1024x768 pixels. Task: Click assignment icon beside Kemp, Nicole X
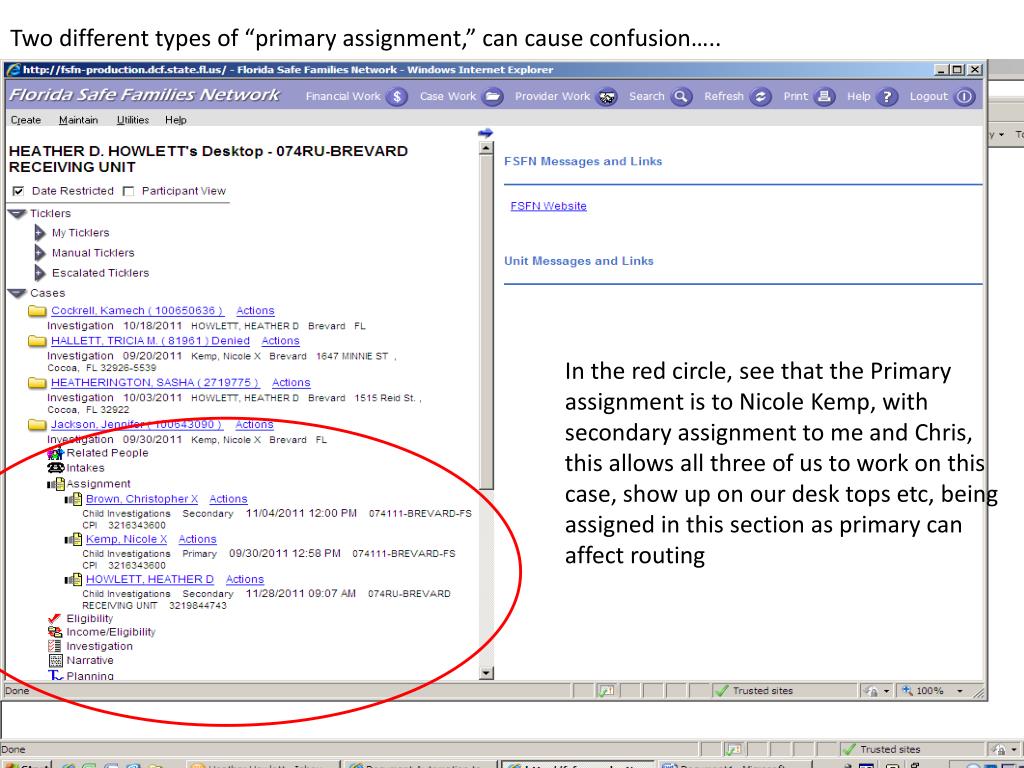[73, 540]
